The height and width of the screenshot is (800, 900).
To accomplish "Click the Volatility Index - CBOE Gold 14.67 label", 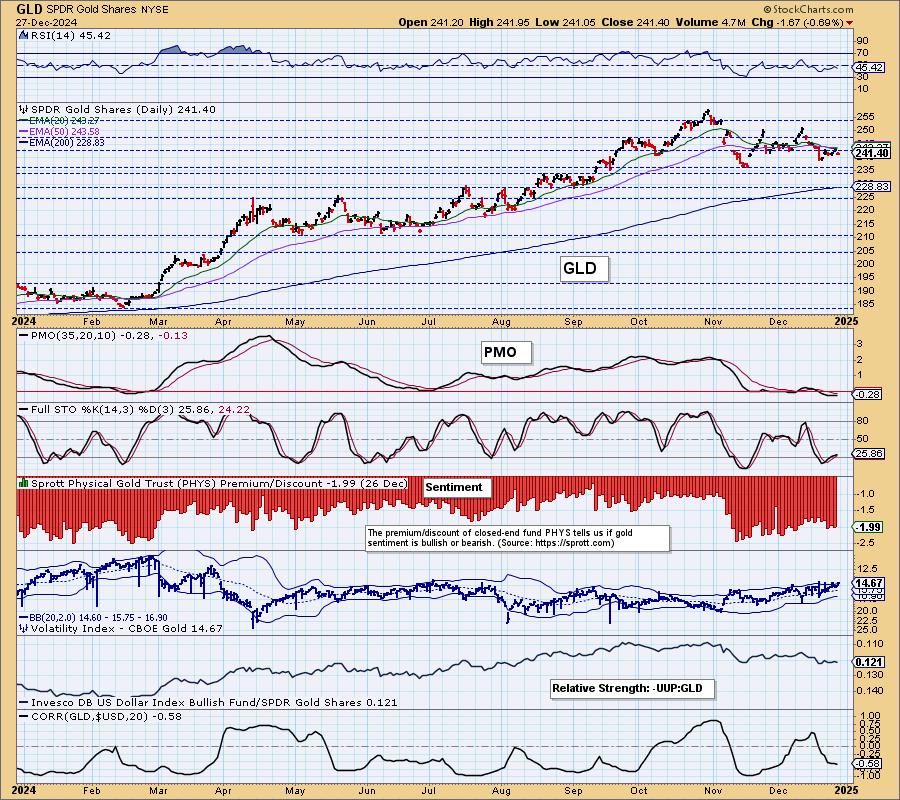I will coord(126,628).
